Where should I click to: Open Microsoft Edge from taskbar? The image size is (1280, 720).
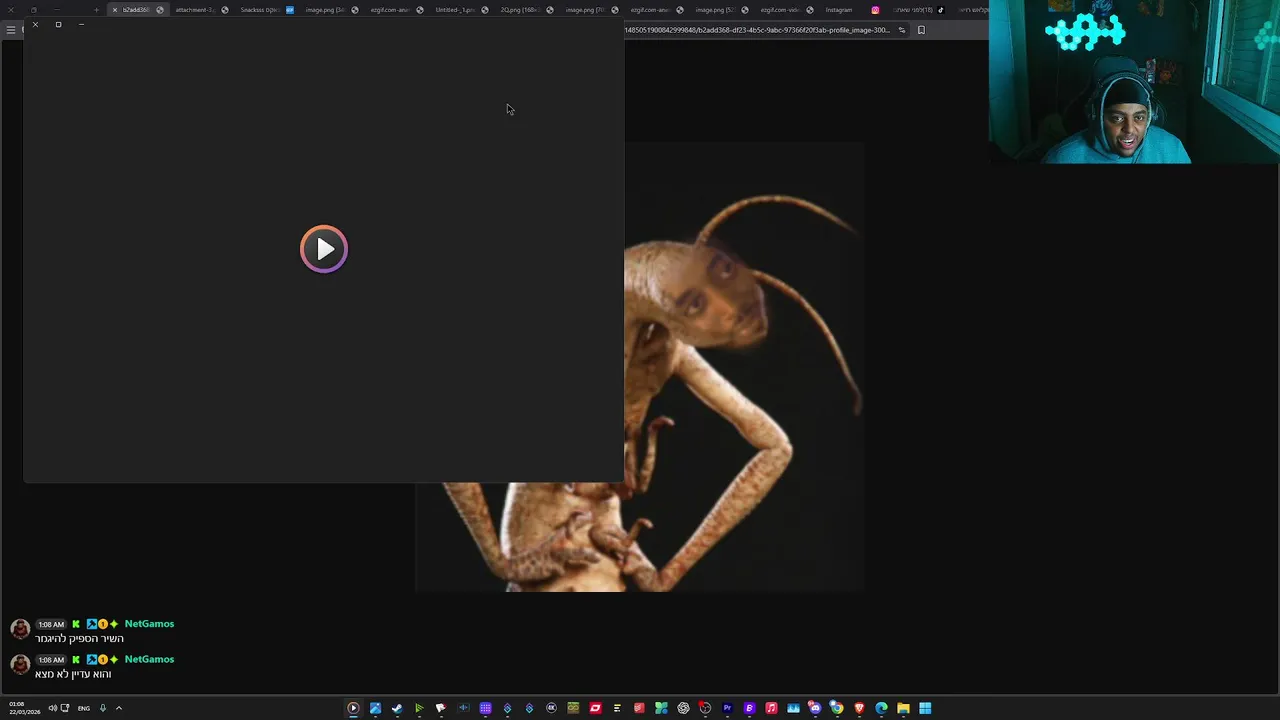click(881, 708)
